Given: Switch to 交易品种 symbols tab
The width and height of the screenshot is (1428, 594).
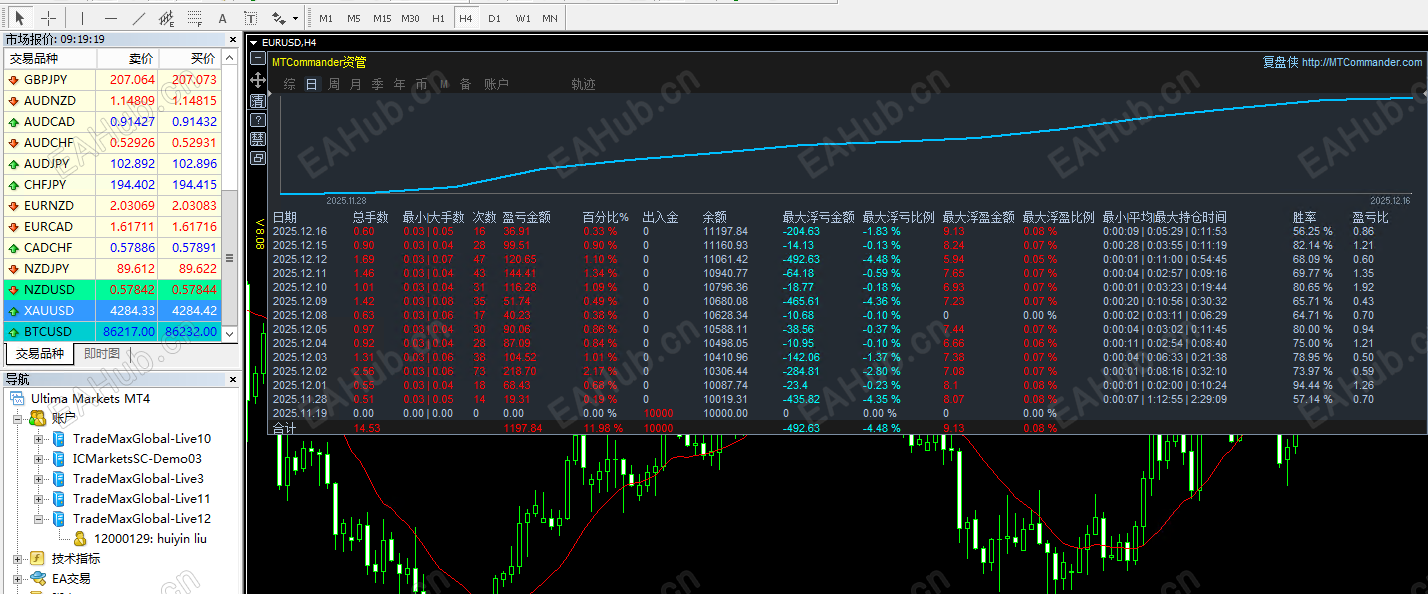Looking at the screenshot, I should [40, 354].
